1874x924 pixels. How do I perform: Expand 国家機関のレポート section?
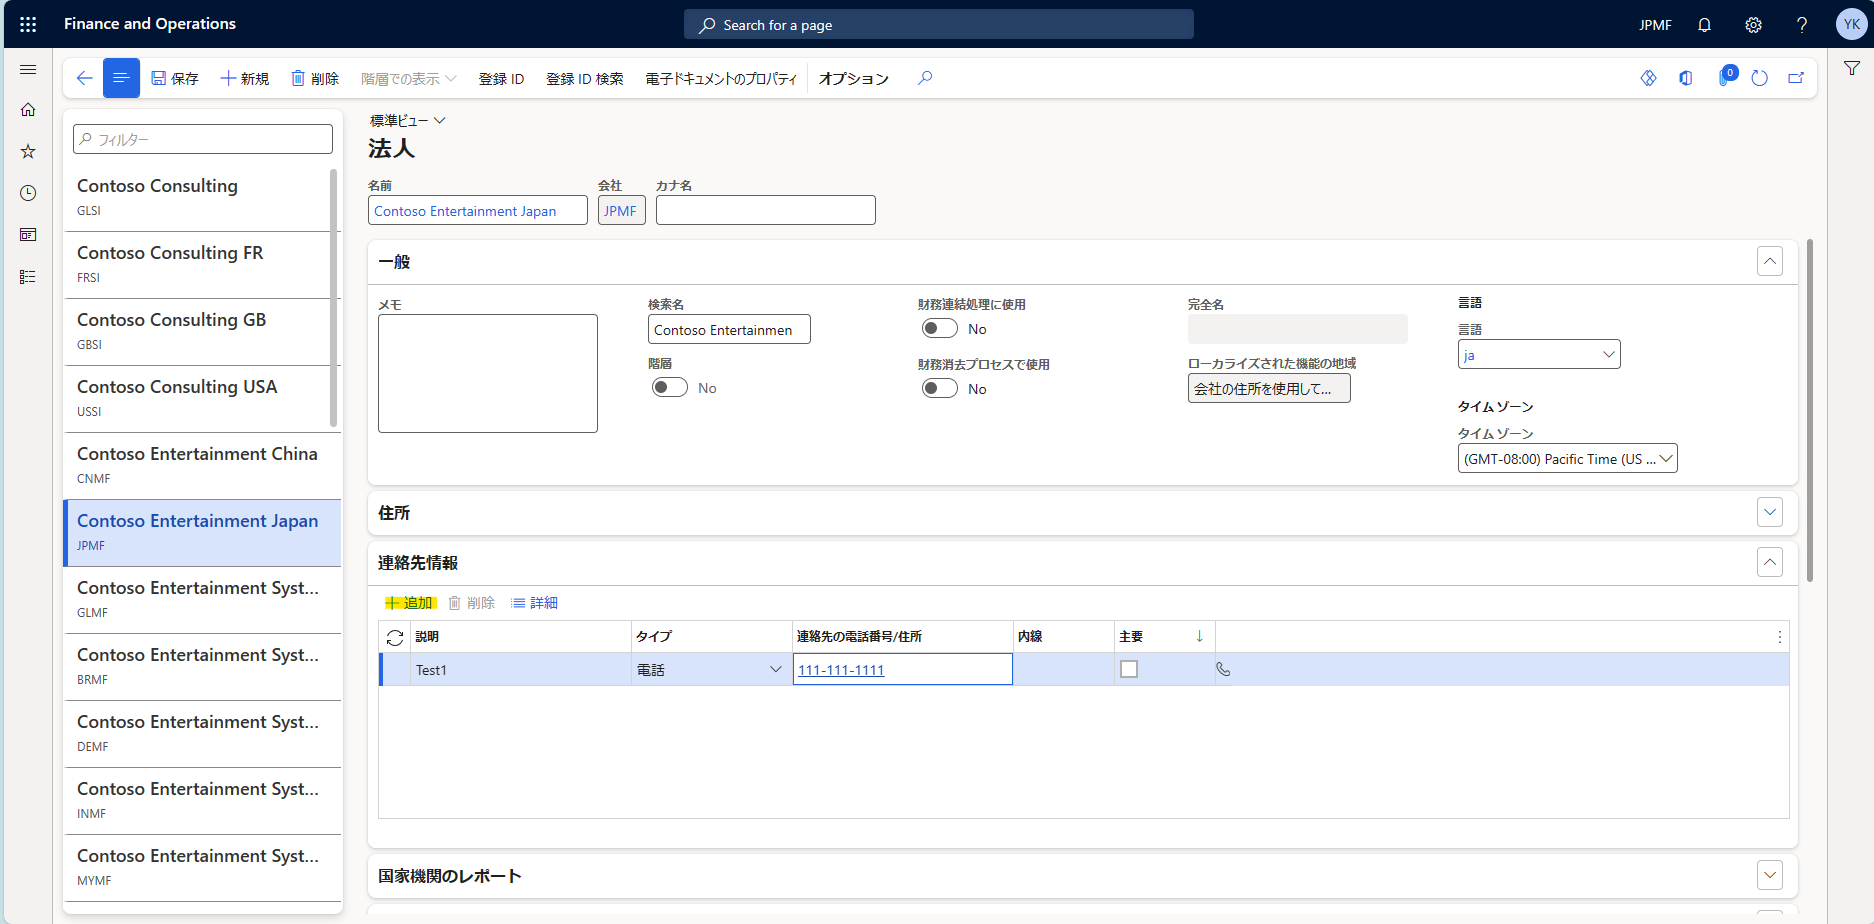pos(1770,876)
